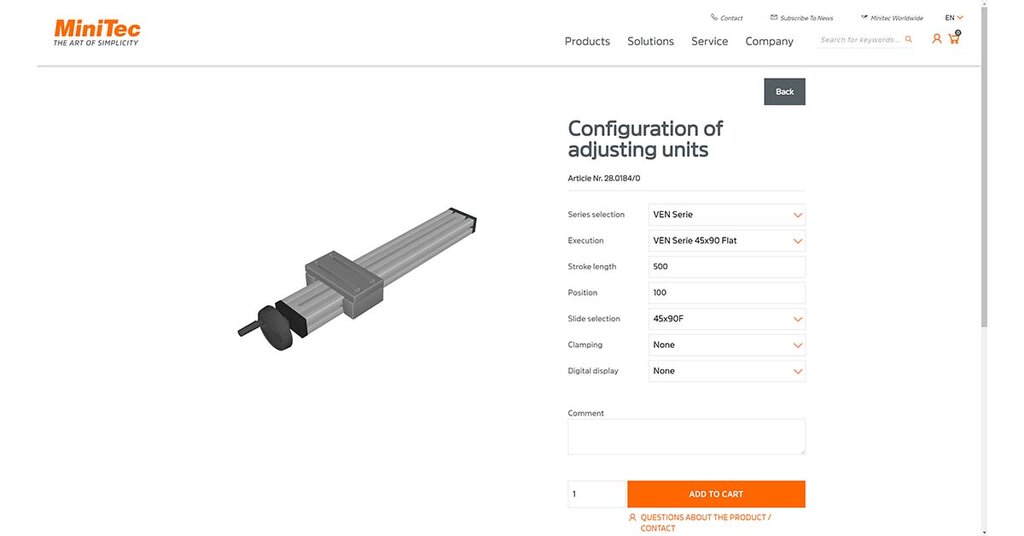
Task: Click the envelope icon for Subscribe To News
Action: click(x=774, y=17)
